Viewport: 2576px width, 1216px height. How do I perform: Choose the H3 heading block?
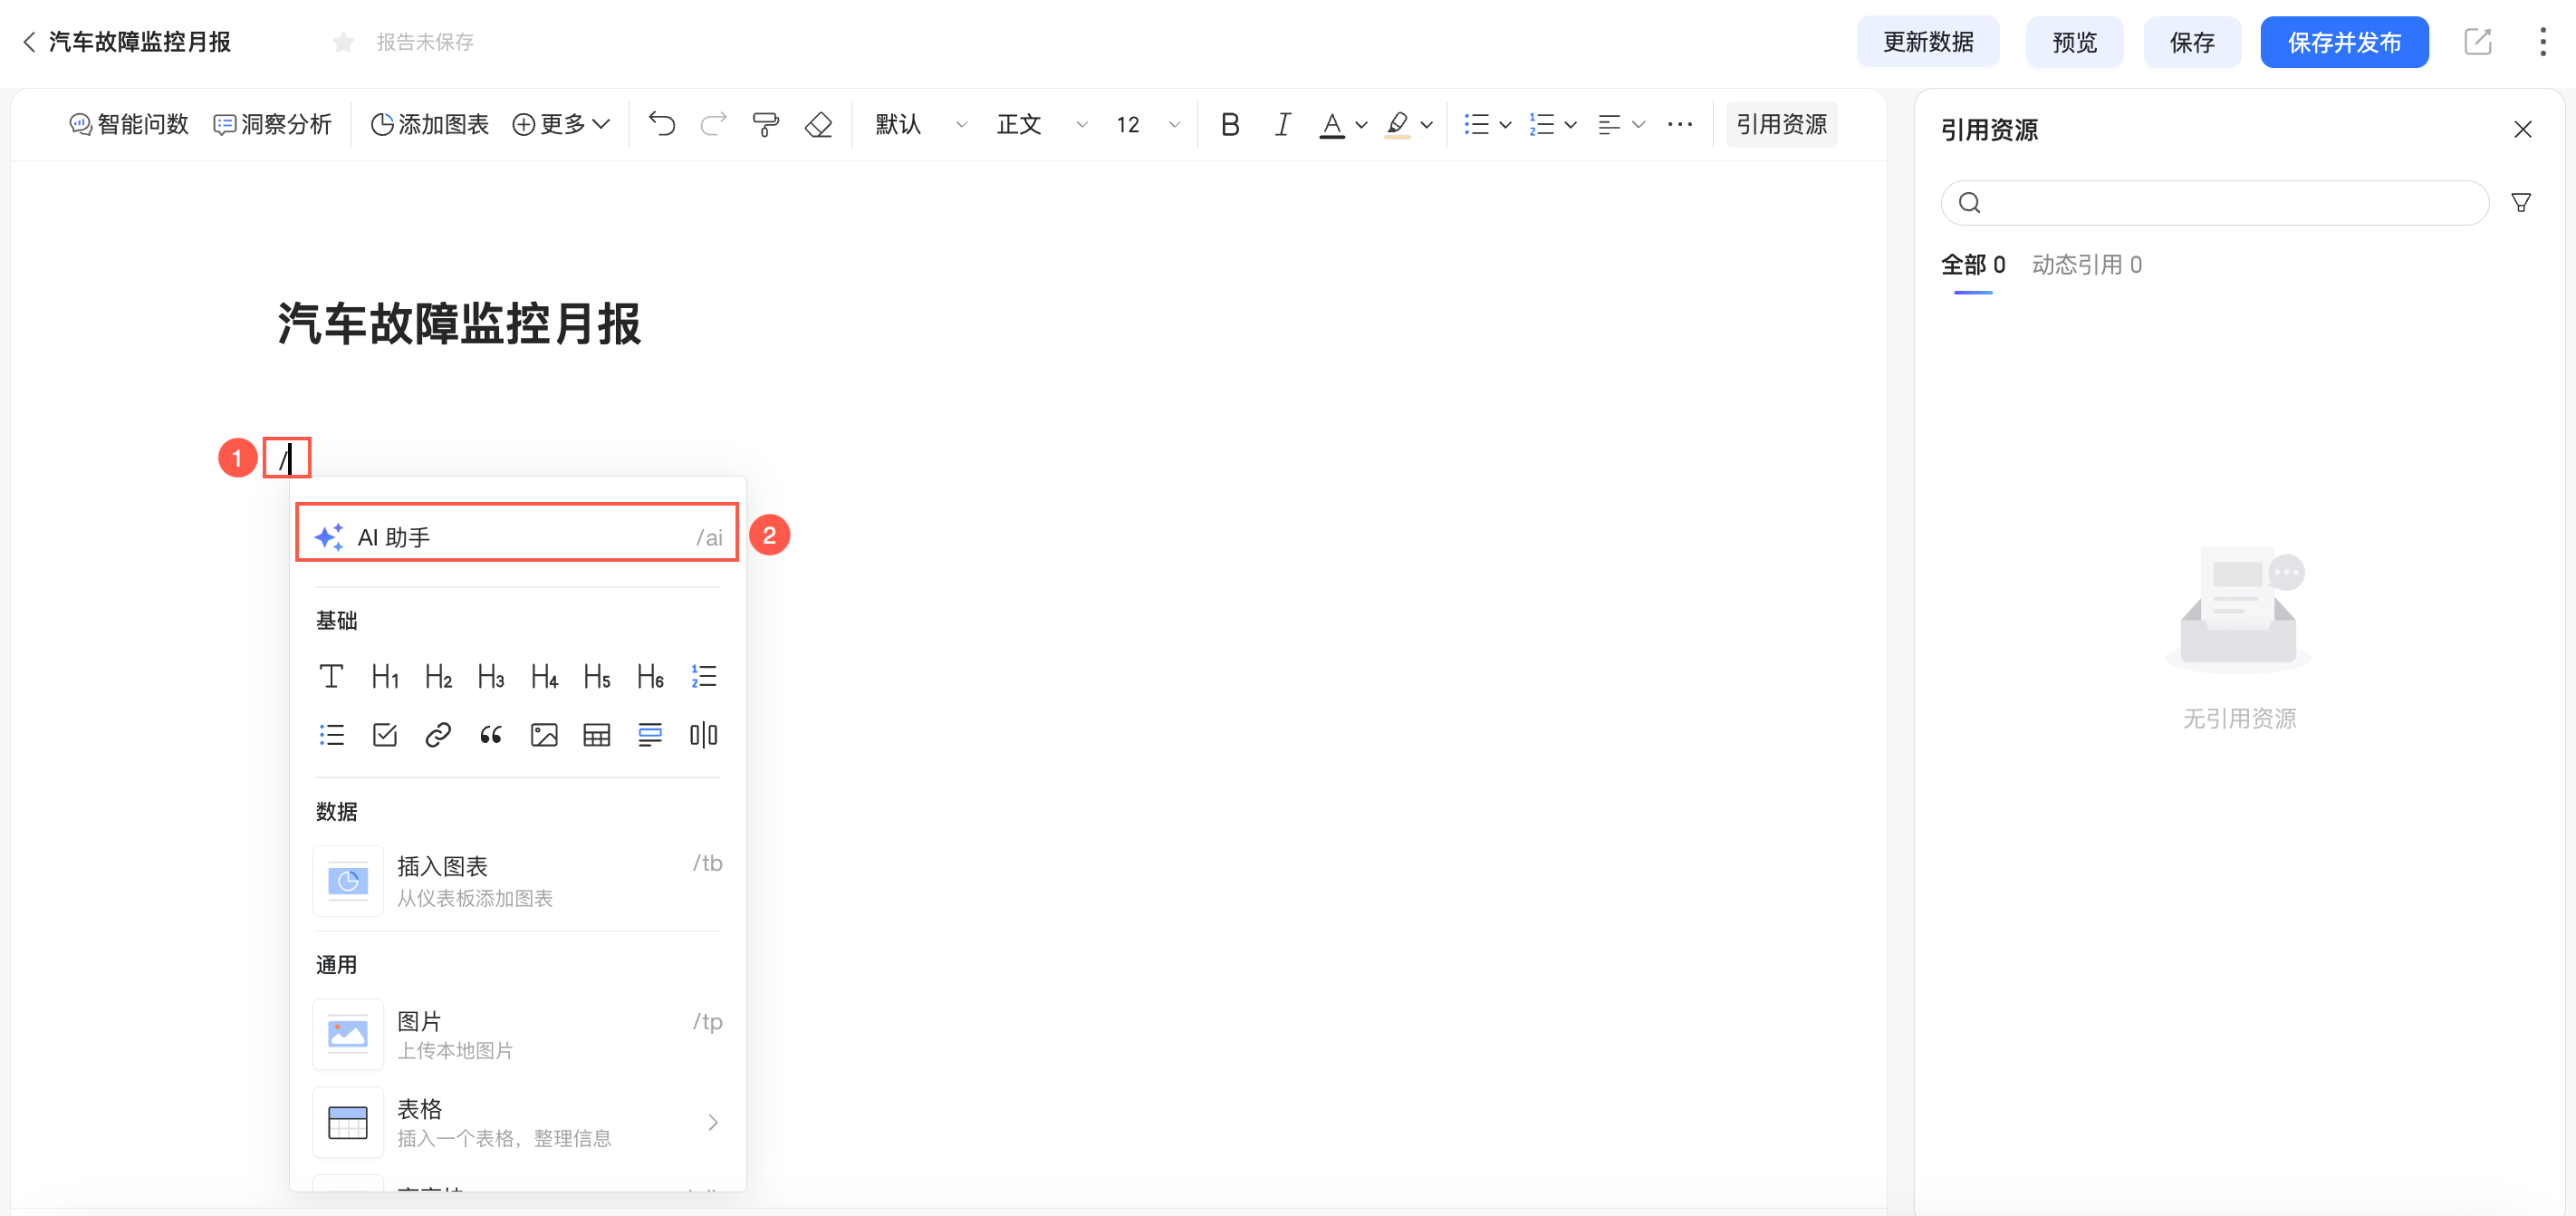(491, 677)
